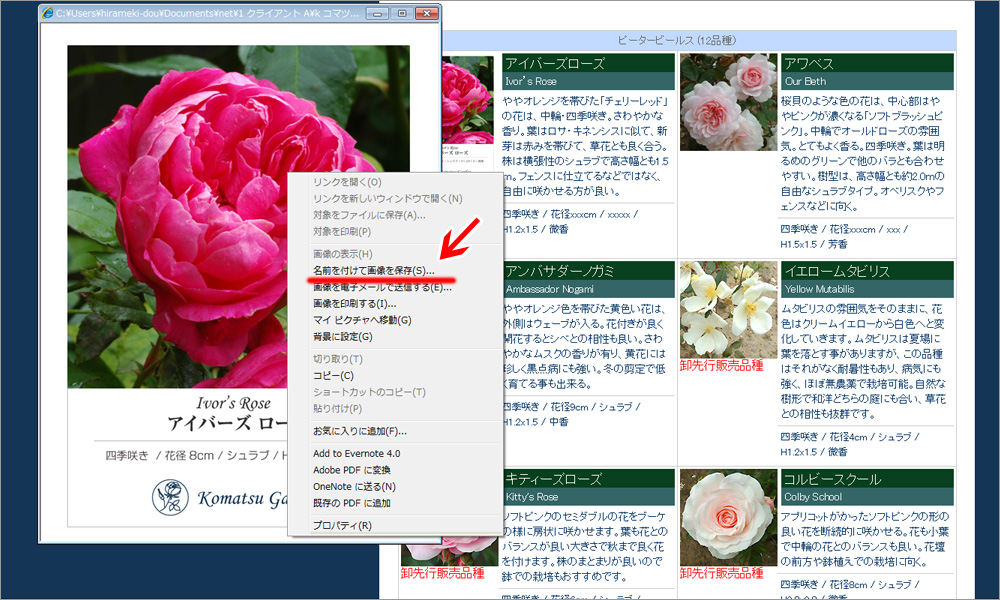Click the Our Beth subtitle text
Image resolution: width=1000 pixels, height=600 pixels.
pos(805,82)
